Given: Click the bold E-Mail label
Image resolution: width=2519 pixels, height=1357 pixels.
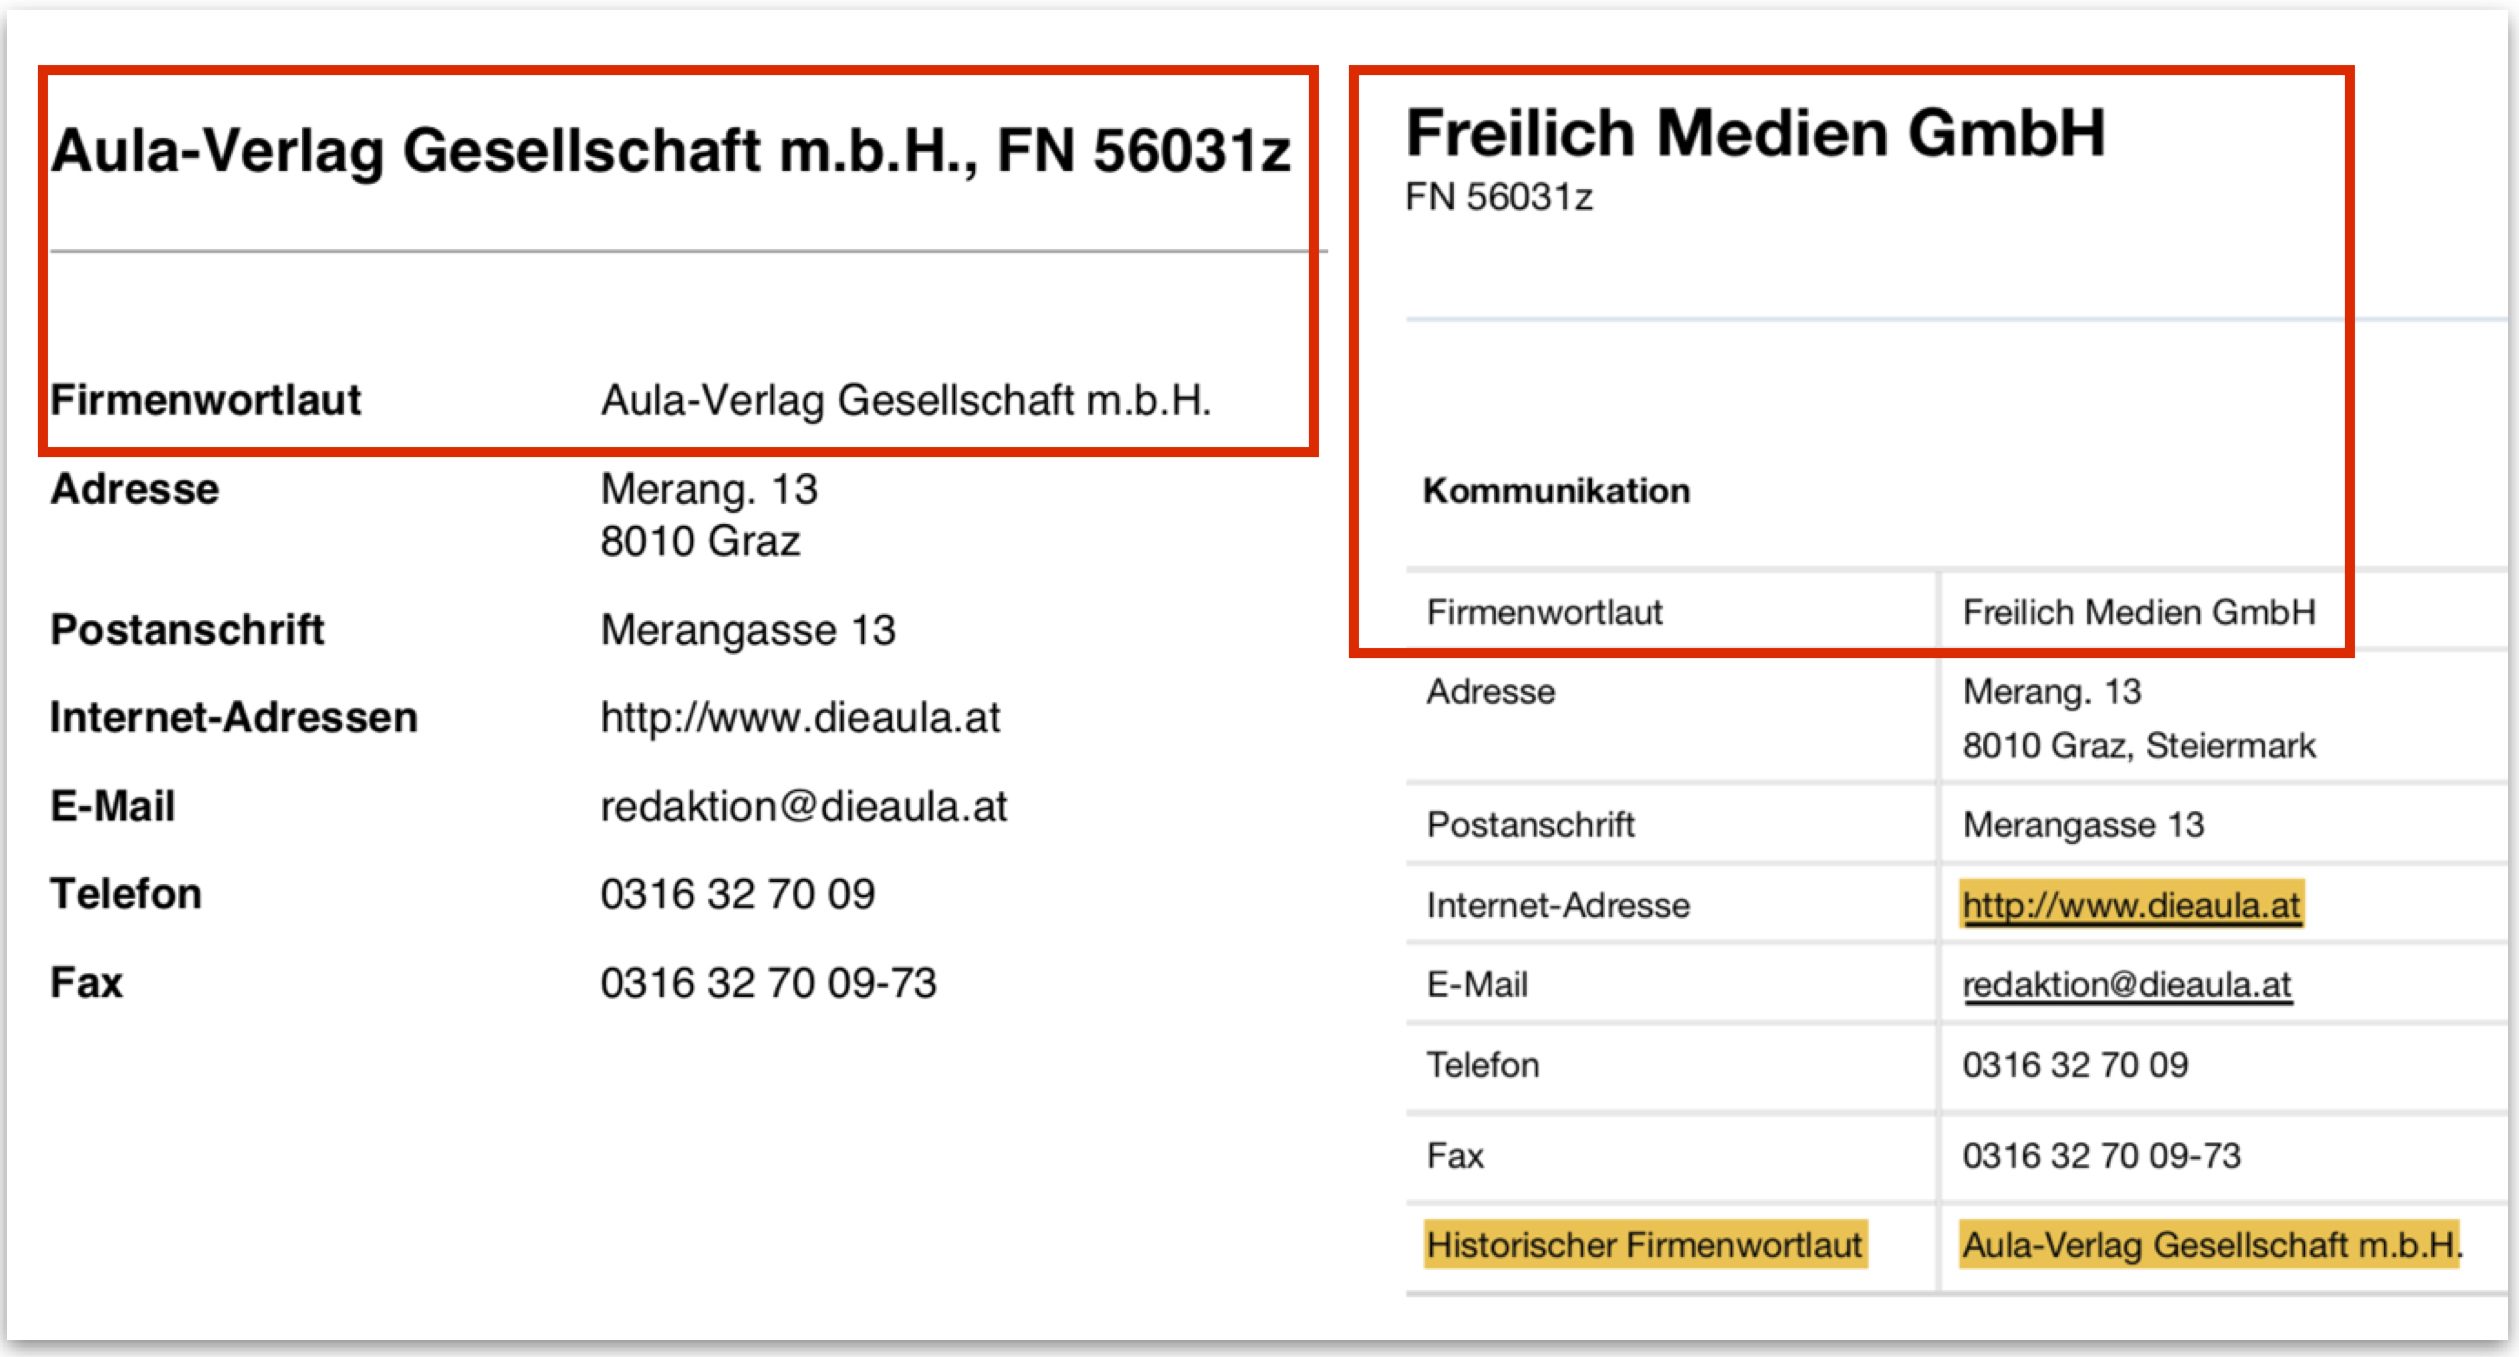Looking at the screenshot, I should [x=113, y=806].
